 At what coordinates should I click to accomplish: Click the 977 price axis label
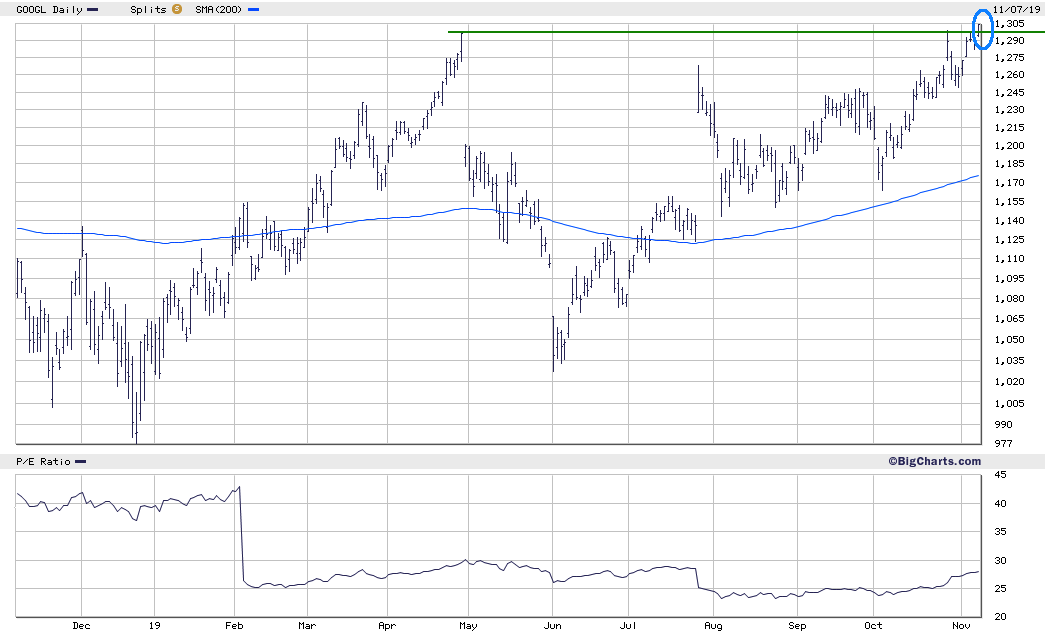[1003, 444]
